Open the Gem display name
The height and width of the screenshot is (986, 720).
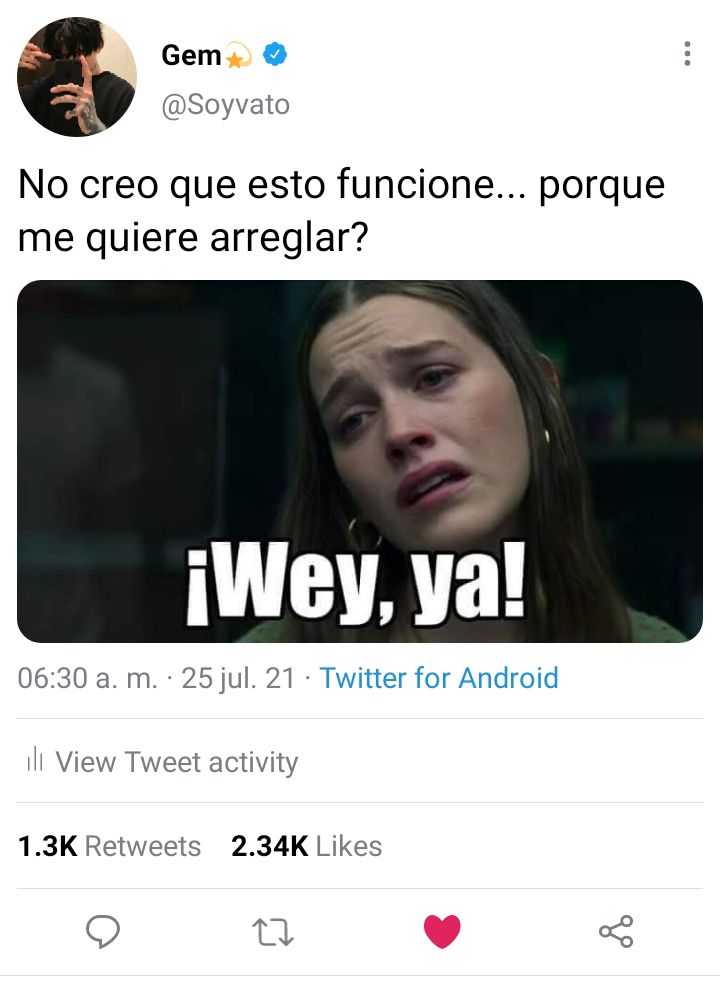[191, 55]
